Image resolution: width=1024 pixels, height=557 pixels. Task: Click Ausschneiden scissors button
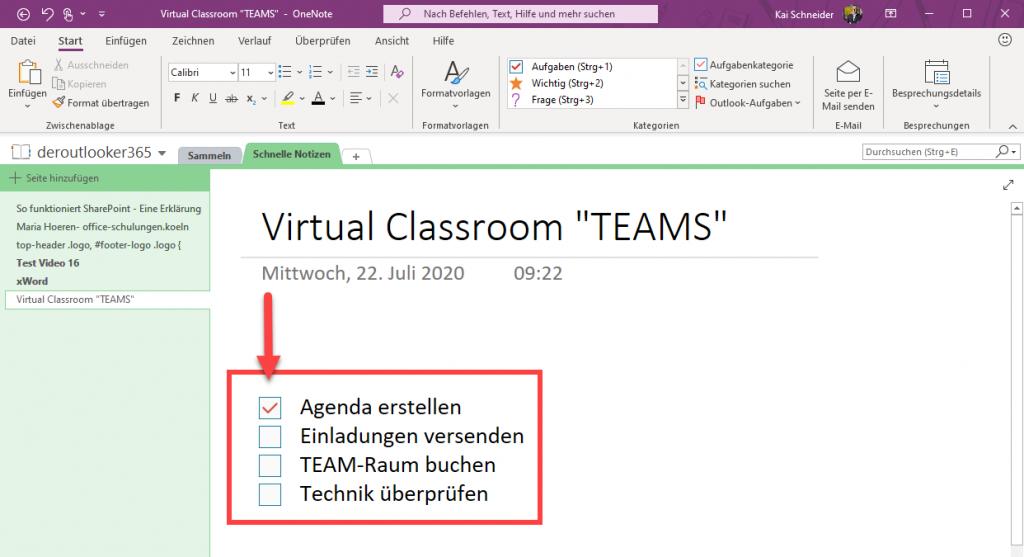91,65
